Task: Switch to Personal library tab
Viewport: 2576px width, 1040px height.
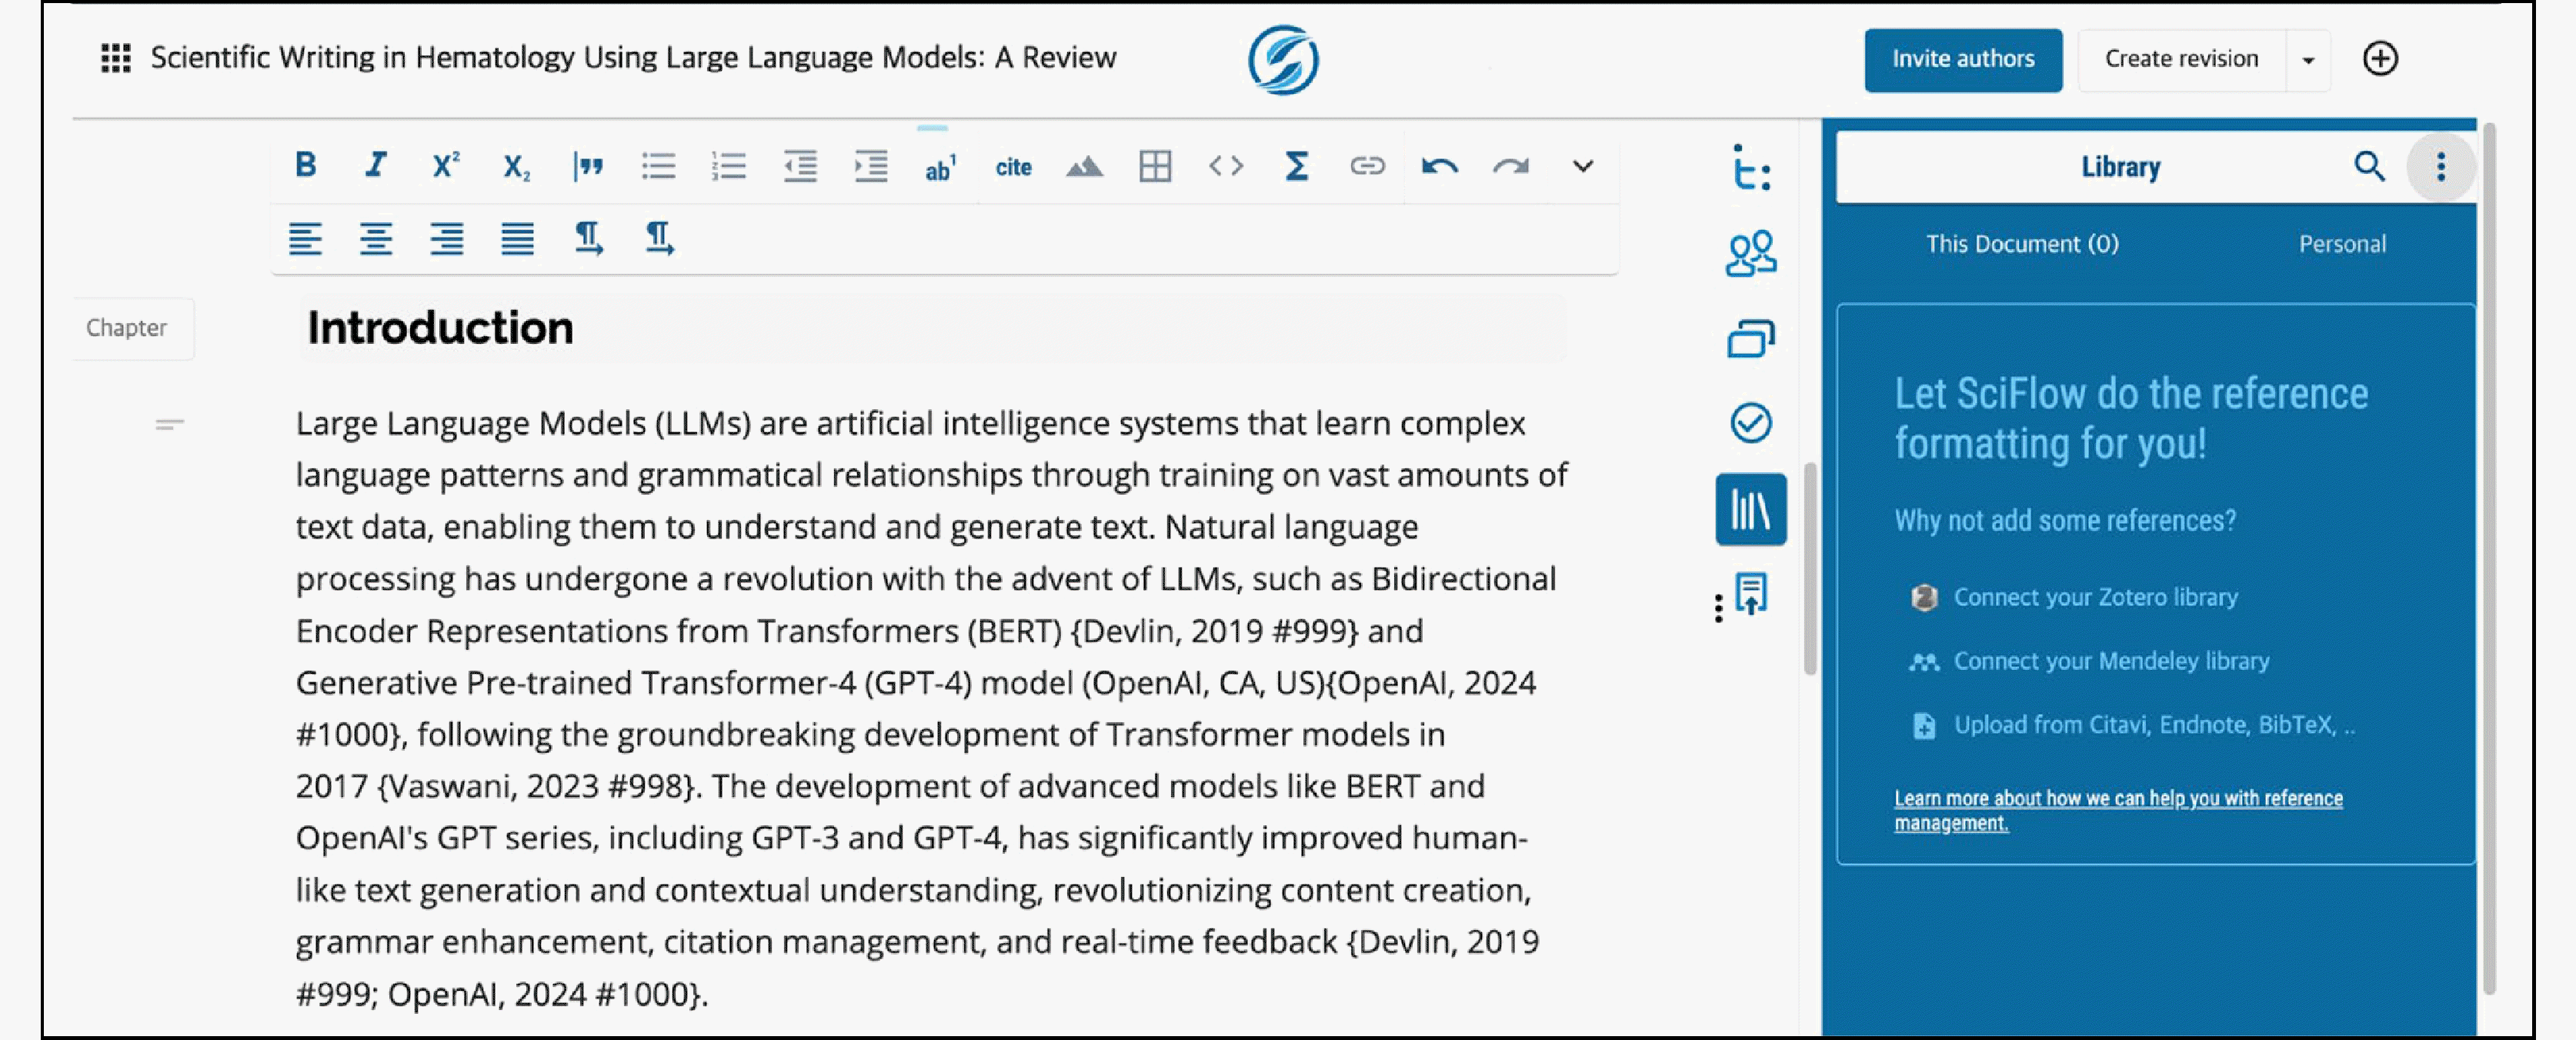Action: (2341, 244)
